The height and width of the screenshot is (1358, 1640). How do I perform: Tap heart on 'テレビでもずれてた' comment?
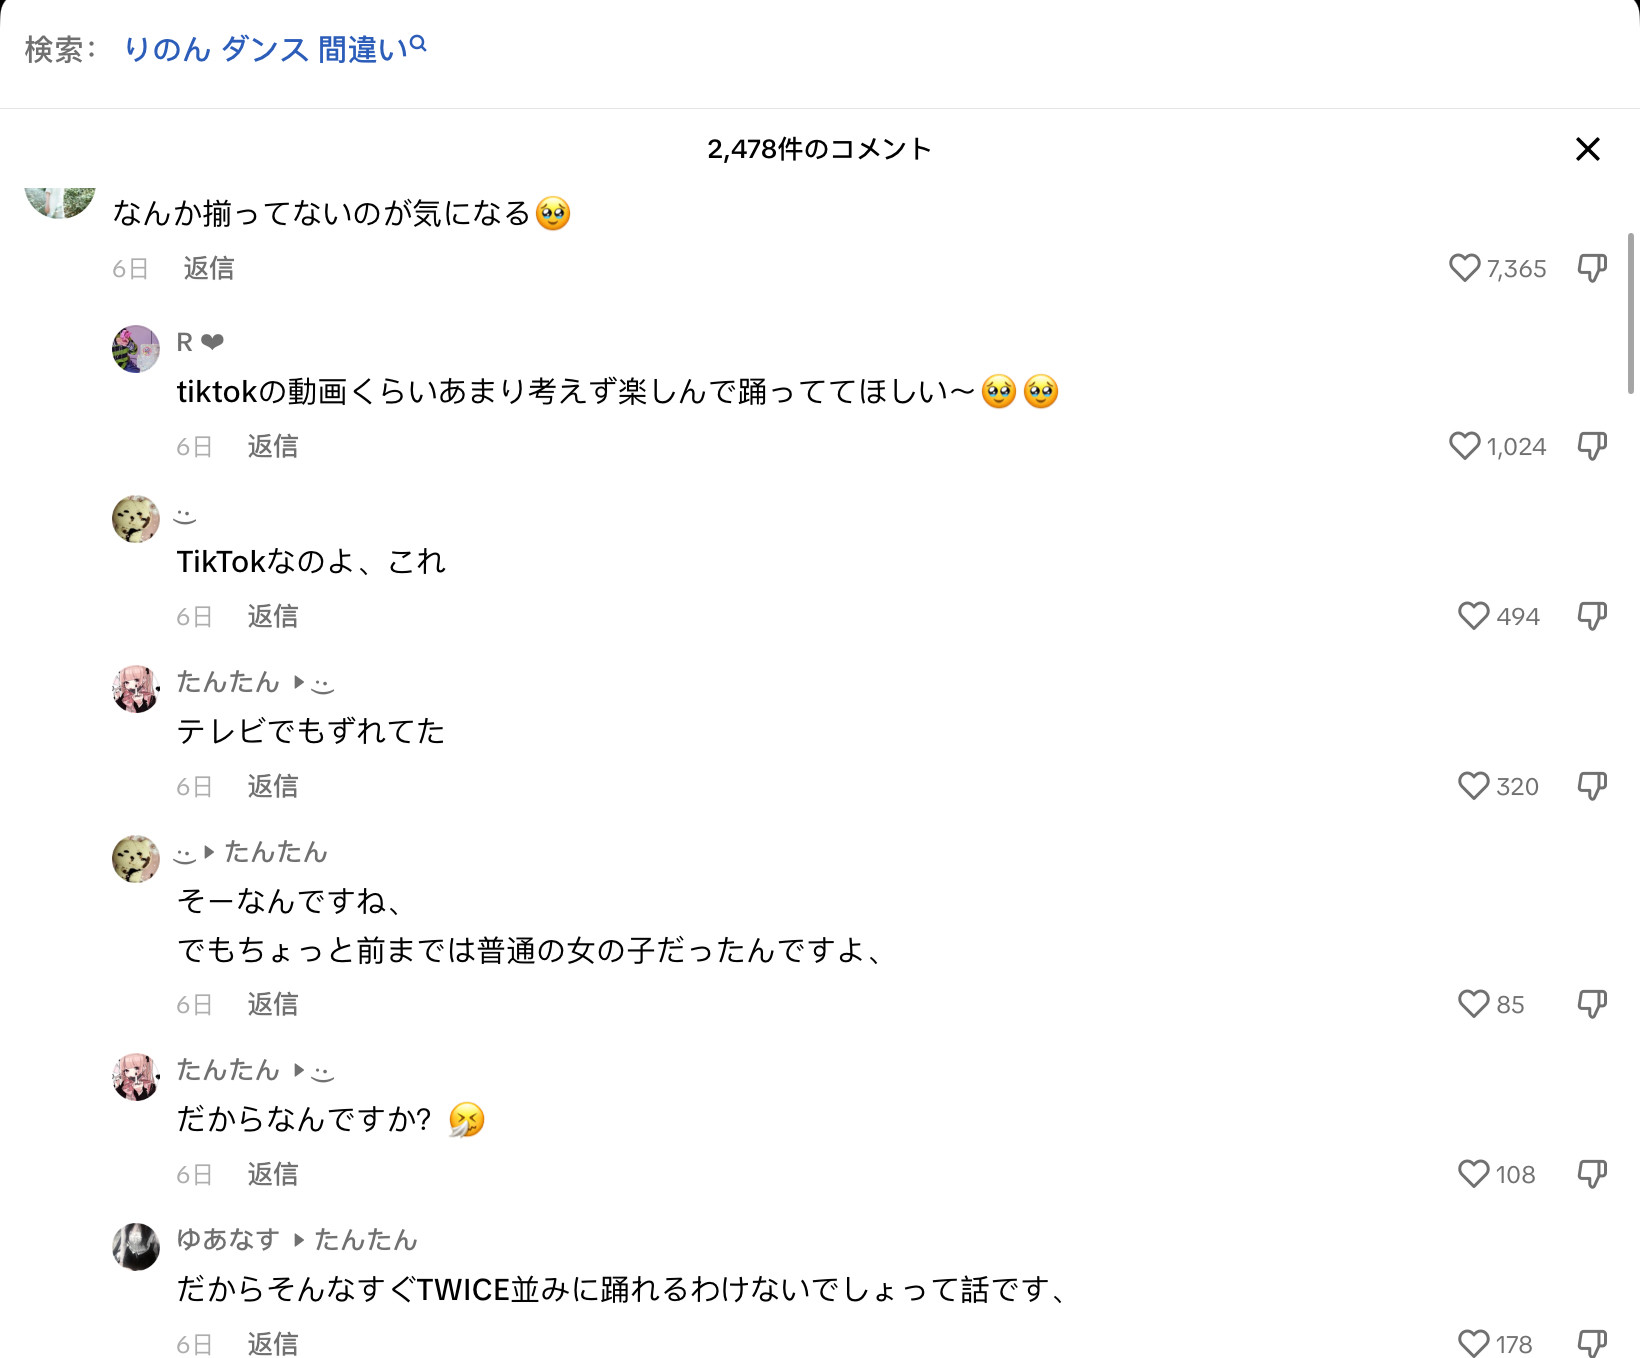click(x=1473, y=786)
